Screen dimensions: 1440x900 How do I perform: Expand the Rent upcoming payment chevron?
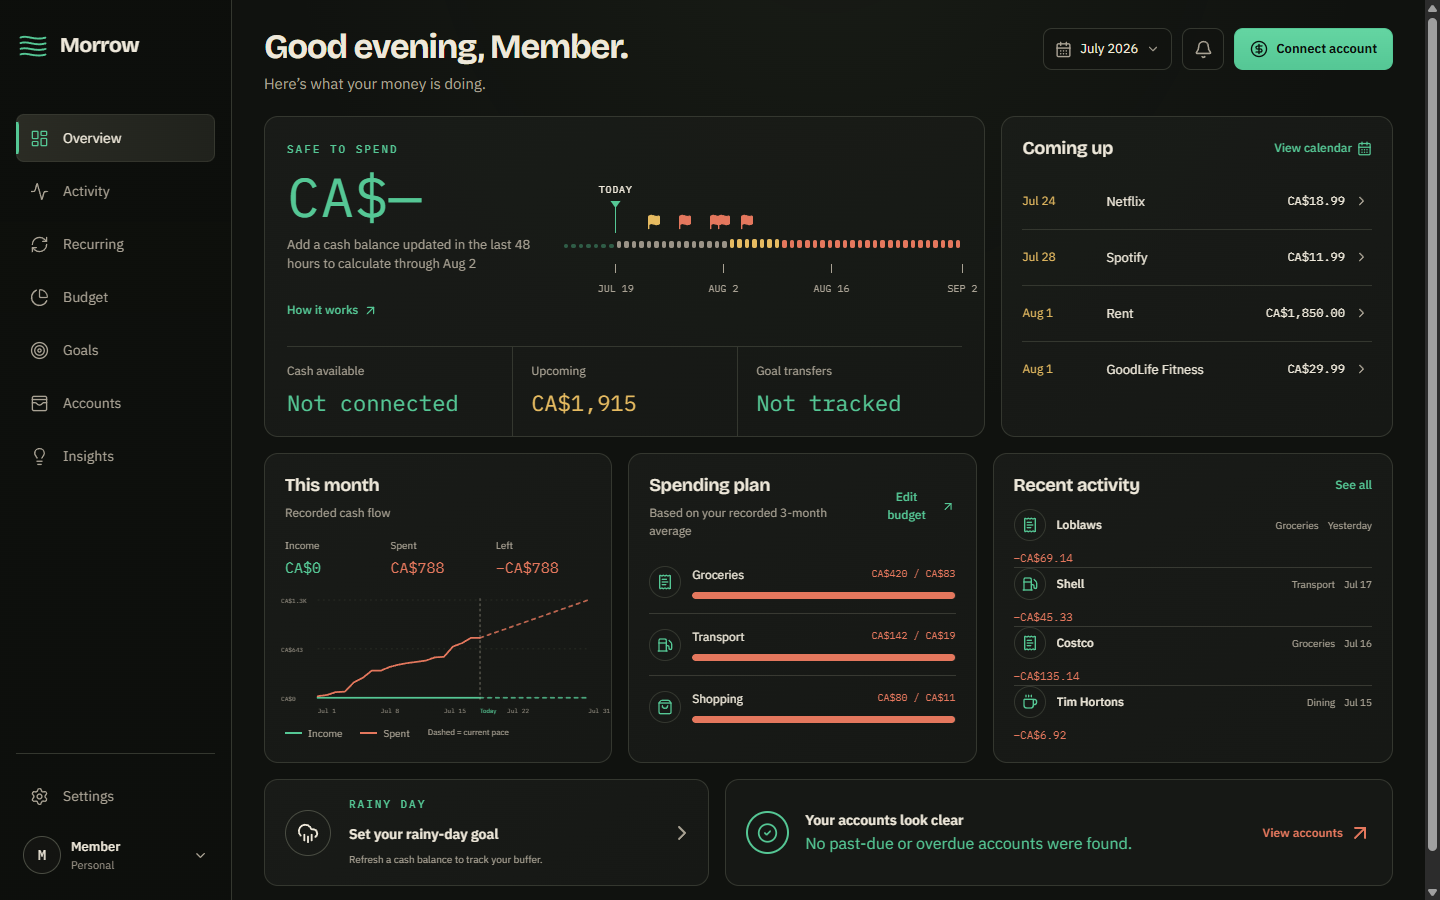coord(1361,313)
